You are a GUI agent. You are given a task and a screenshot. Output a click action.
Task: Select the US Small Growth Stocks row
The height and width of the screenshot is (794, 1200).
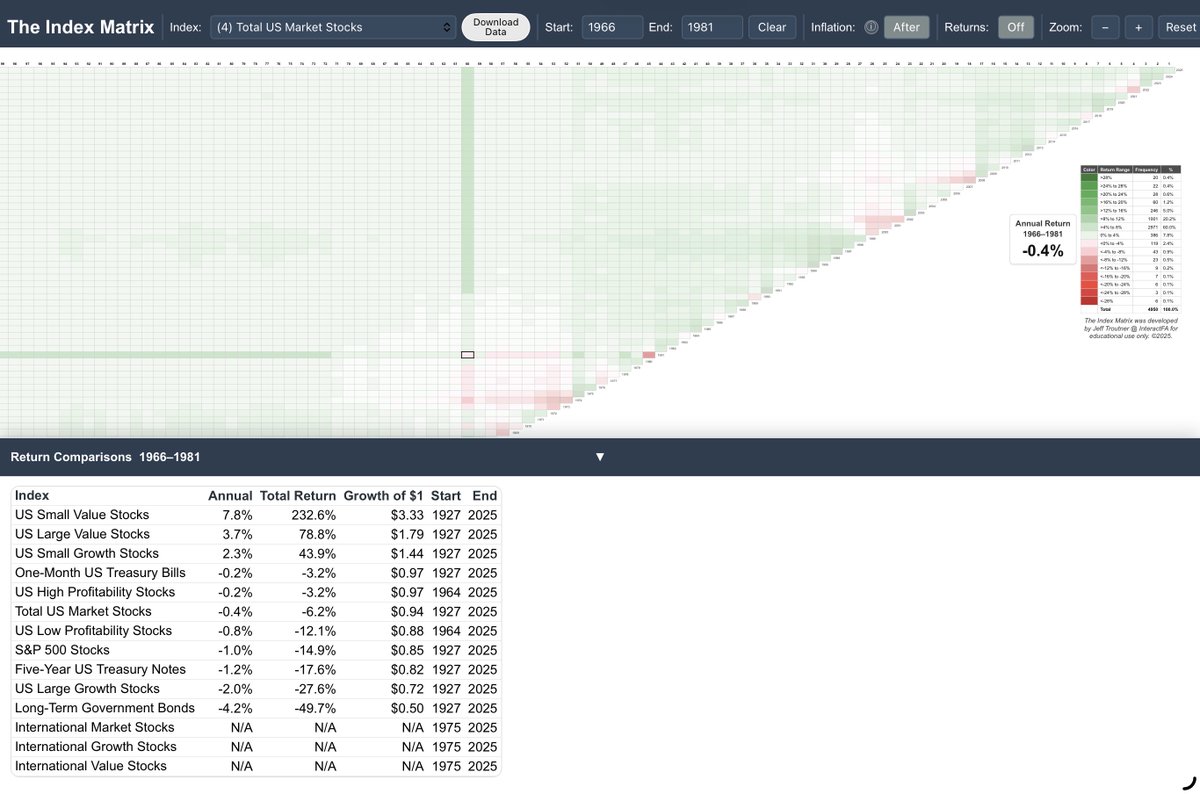pyautogui.click(x=256, y=553)
